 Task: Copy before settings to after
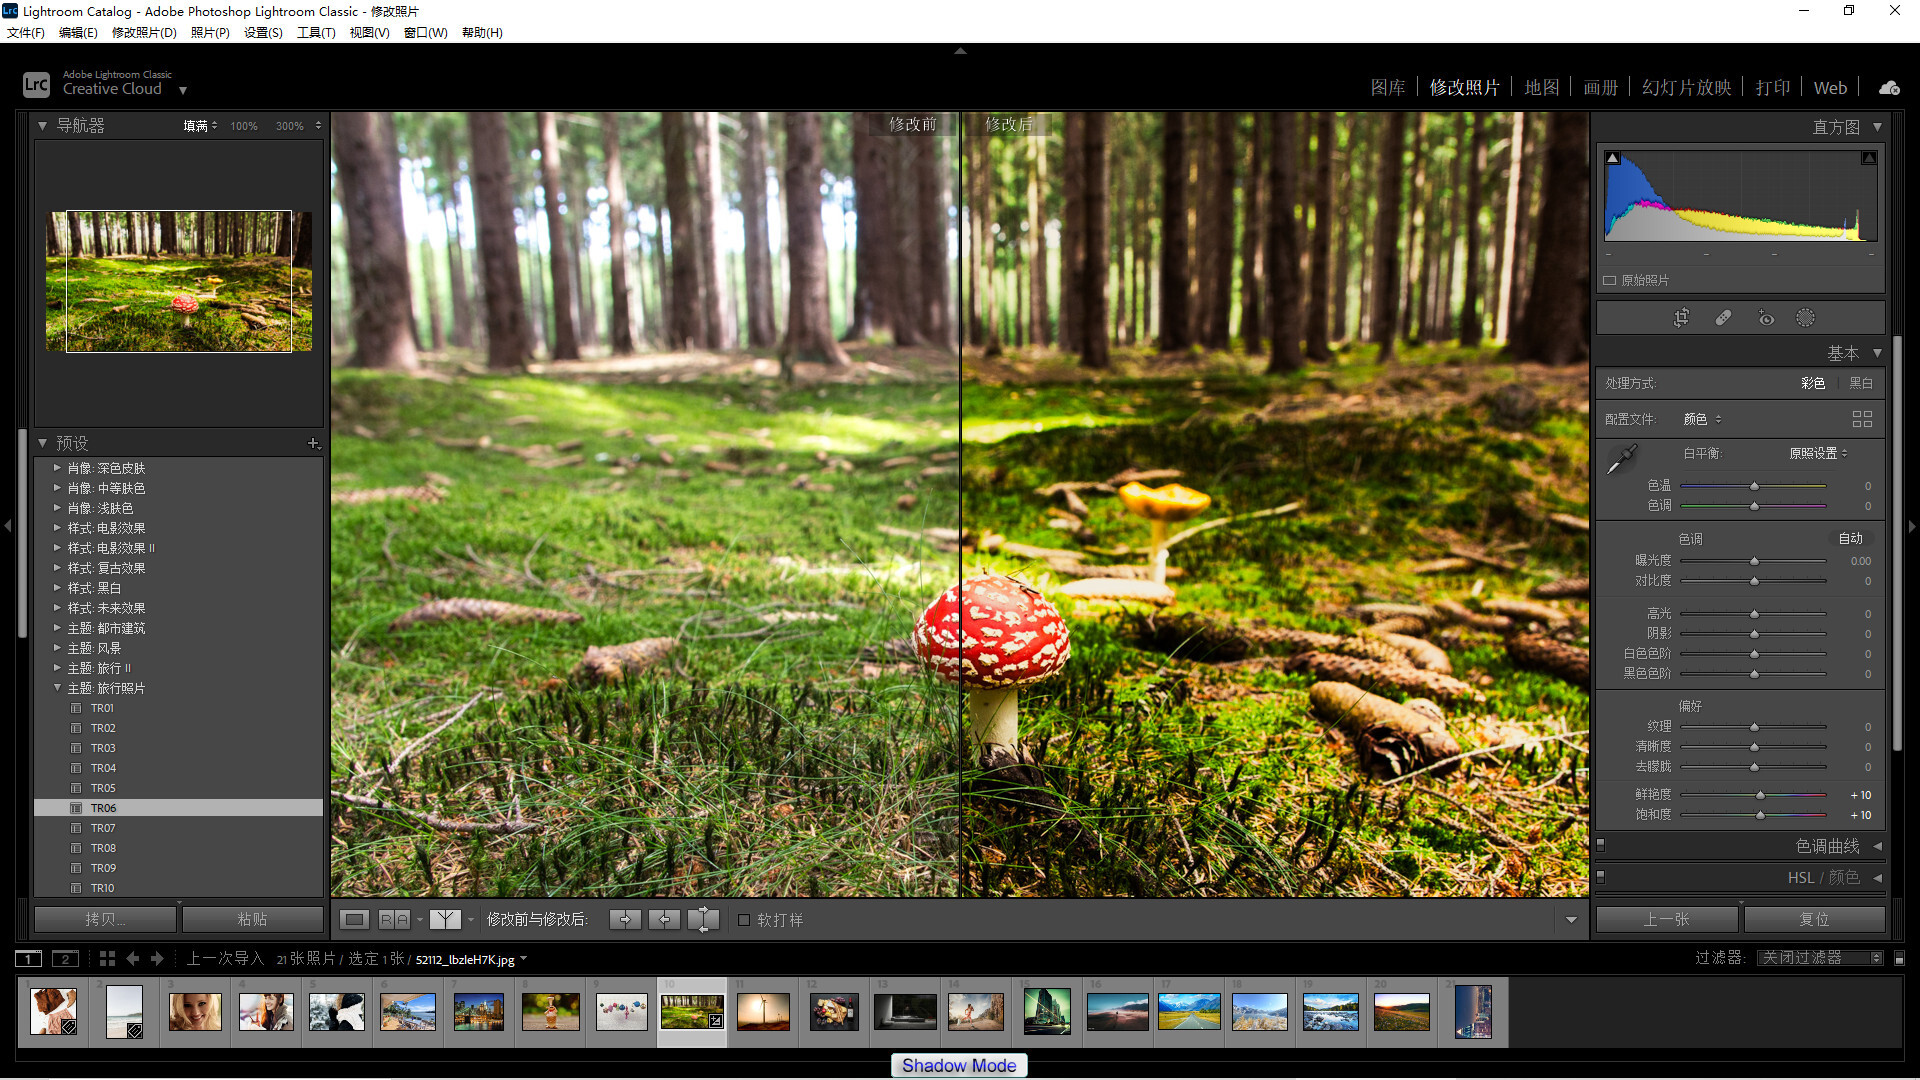click(625, 919)
